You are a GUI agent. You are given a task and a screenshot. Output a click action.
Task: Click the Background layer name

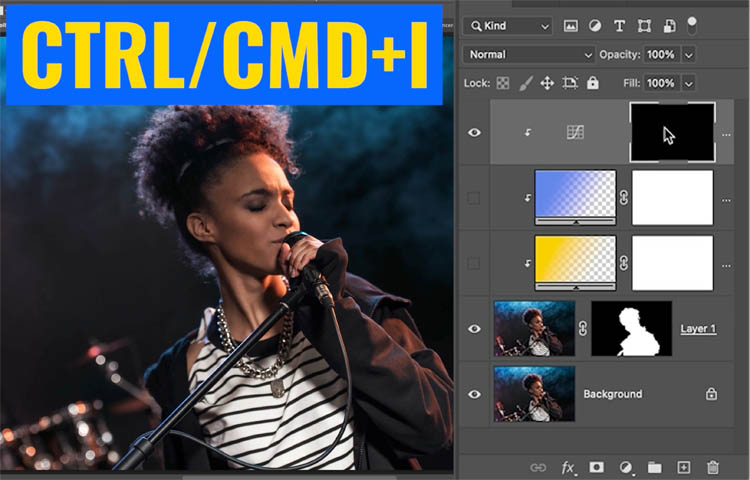613,394
